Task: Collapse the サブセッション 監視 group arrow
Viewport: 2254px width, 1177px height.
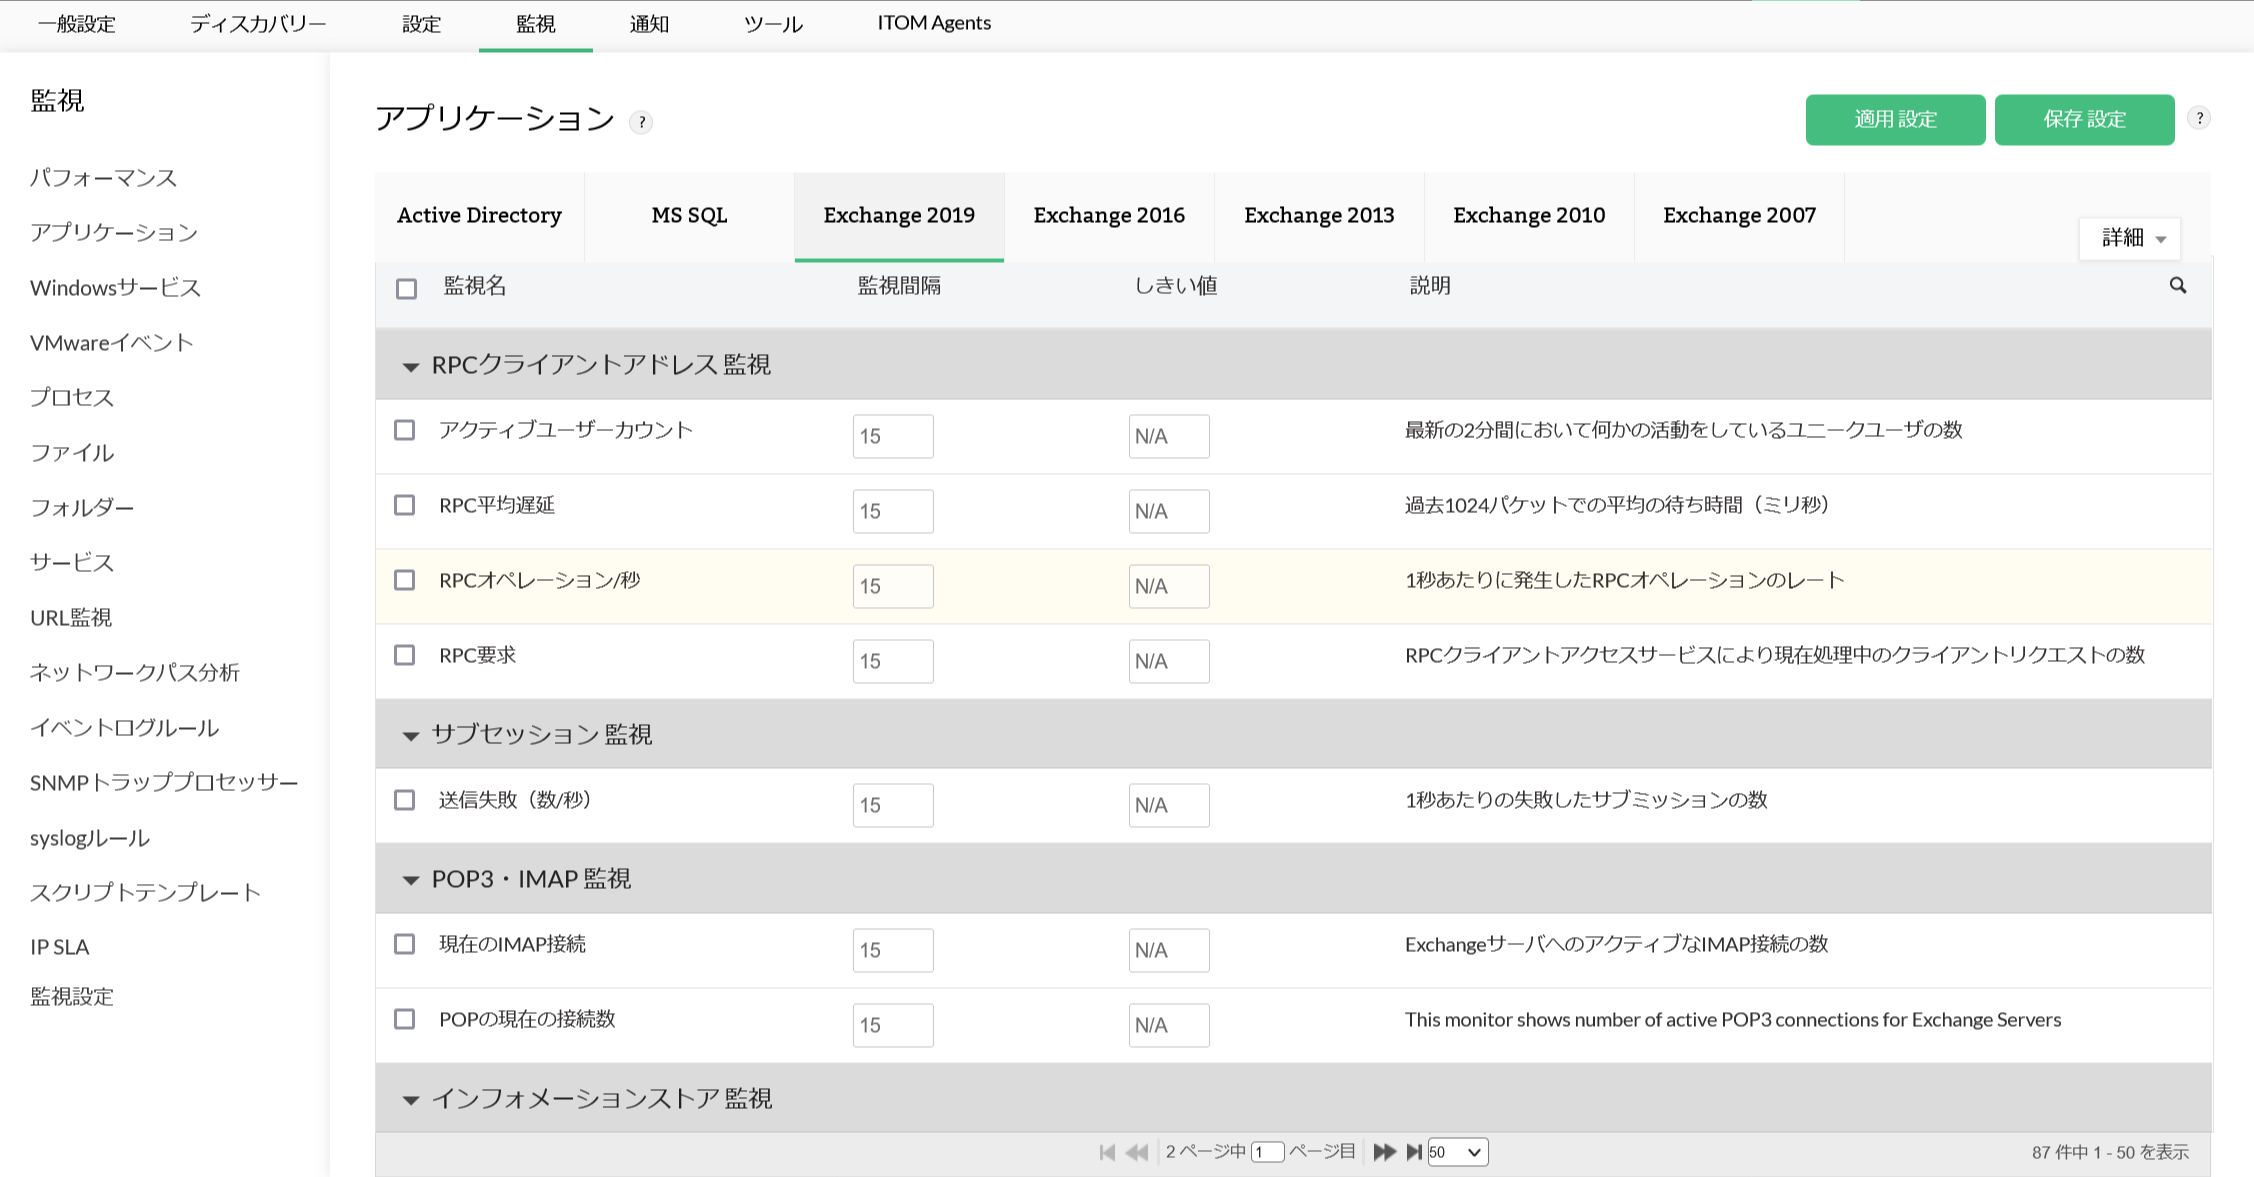Action: pos(410,736)
